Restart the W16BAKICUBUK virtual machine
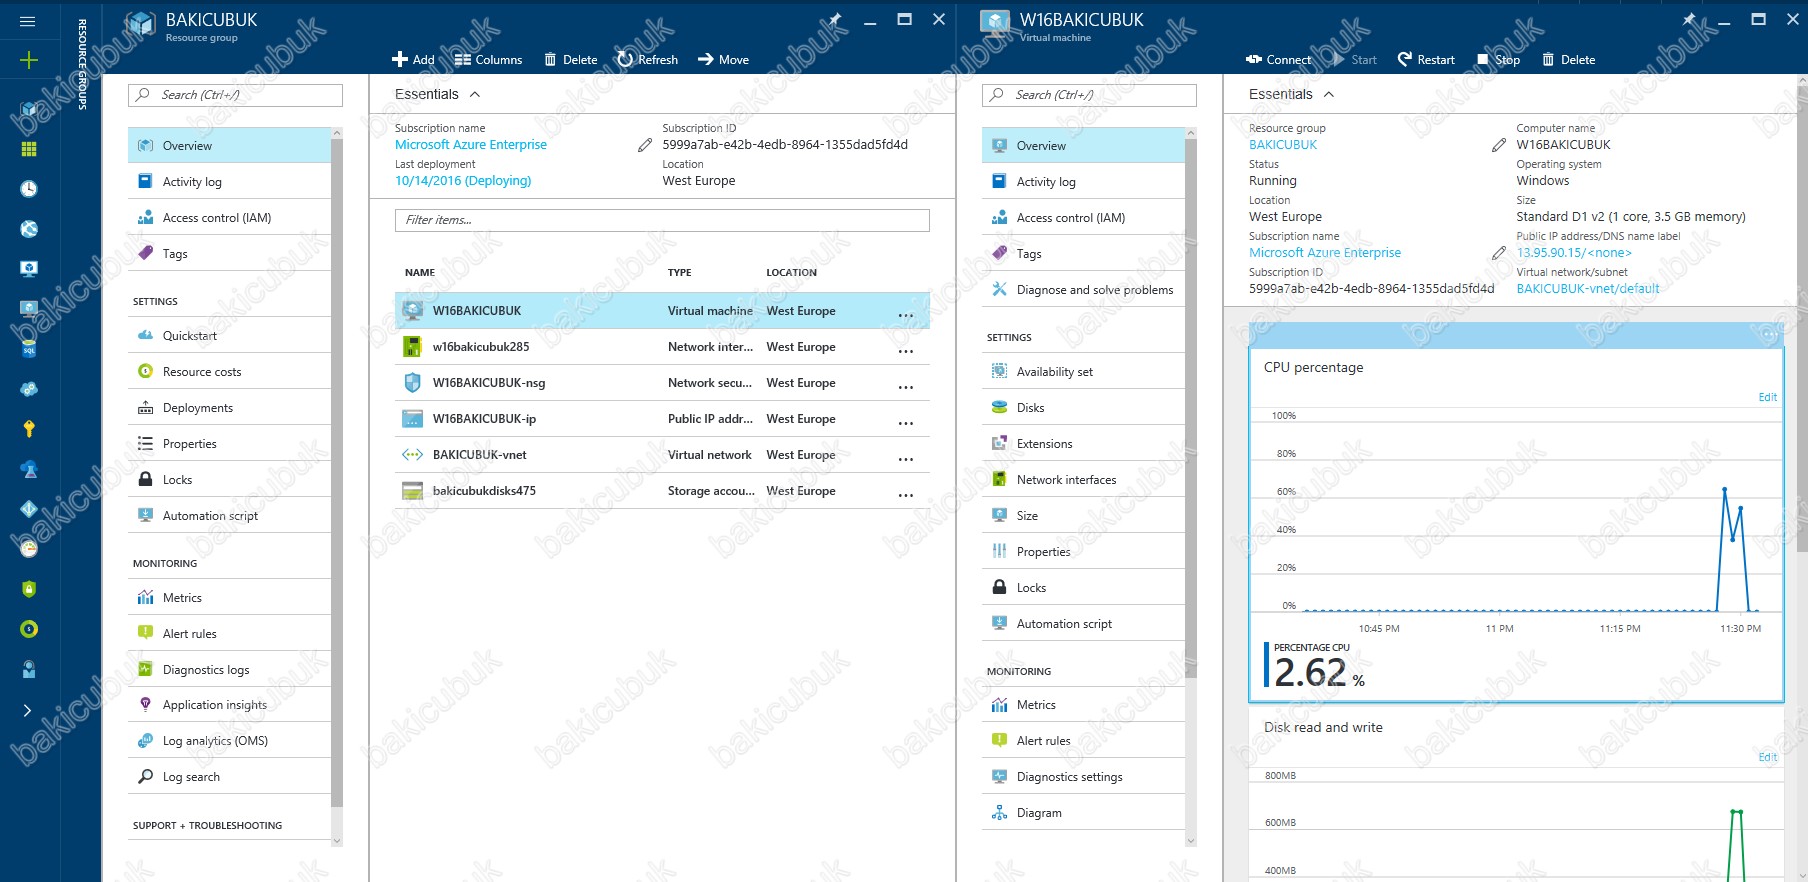Screen dimensions: 1808x882 1426,60
